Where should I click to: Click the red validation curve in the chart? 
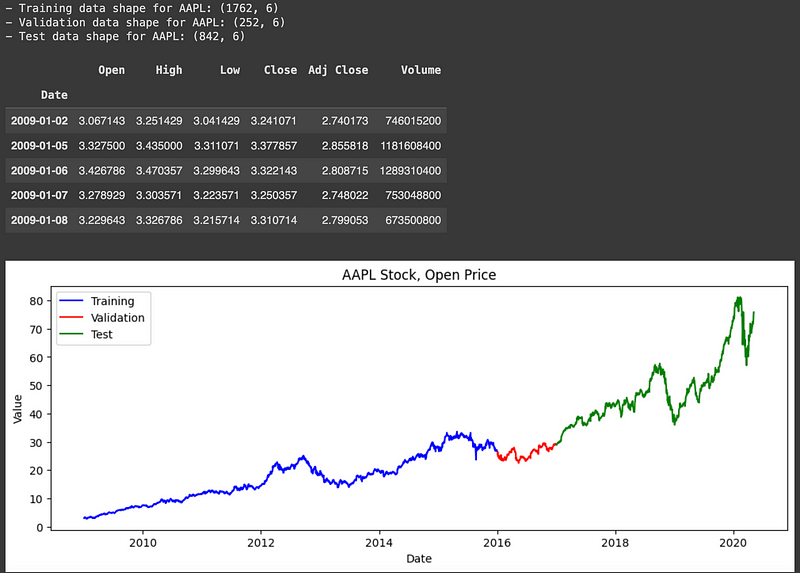pyautogui.click(x=526, y=455)
